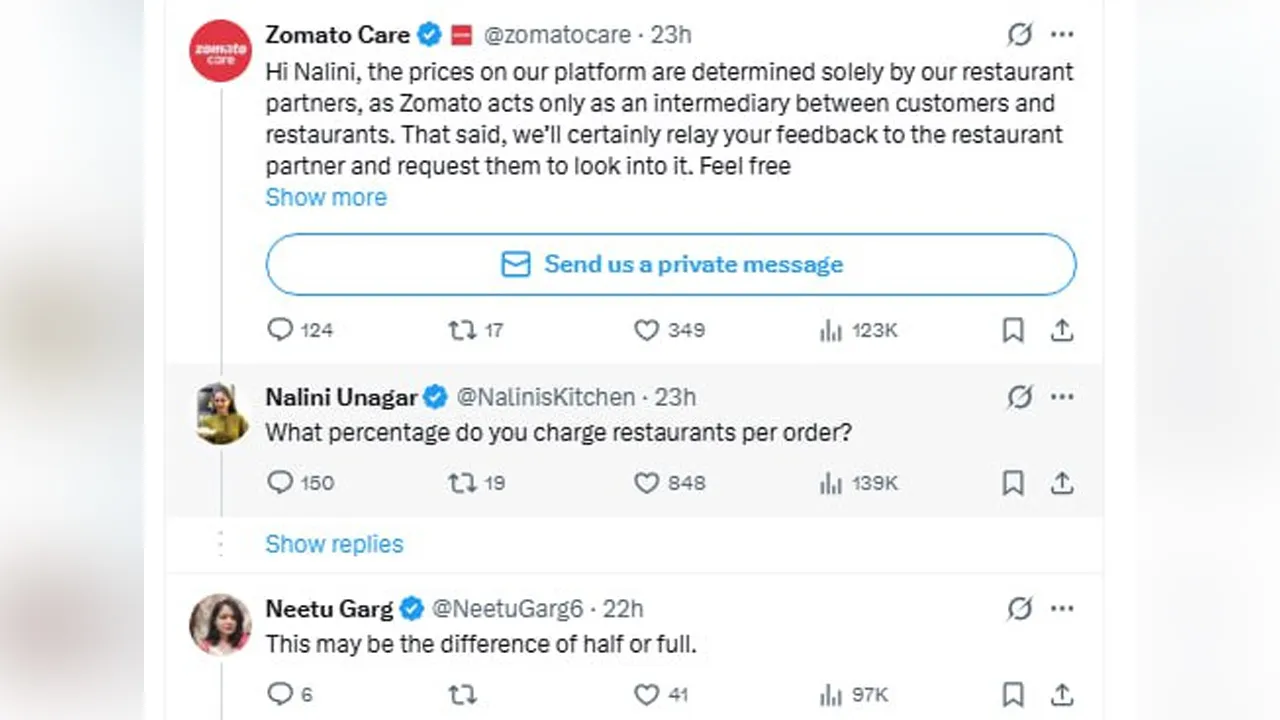Screen dimensions: 1280x720
Task: View analytics on Nalini's tweet
Action: click(x=830, y=483)
